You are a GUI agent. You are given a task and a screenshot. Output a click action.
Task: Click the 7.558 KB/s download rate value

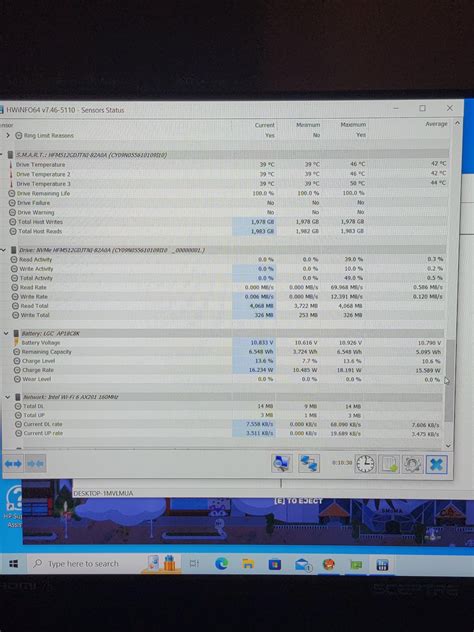(260, 424)
